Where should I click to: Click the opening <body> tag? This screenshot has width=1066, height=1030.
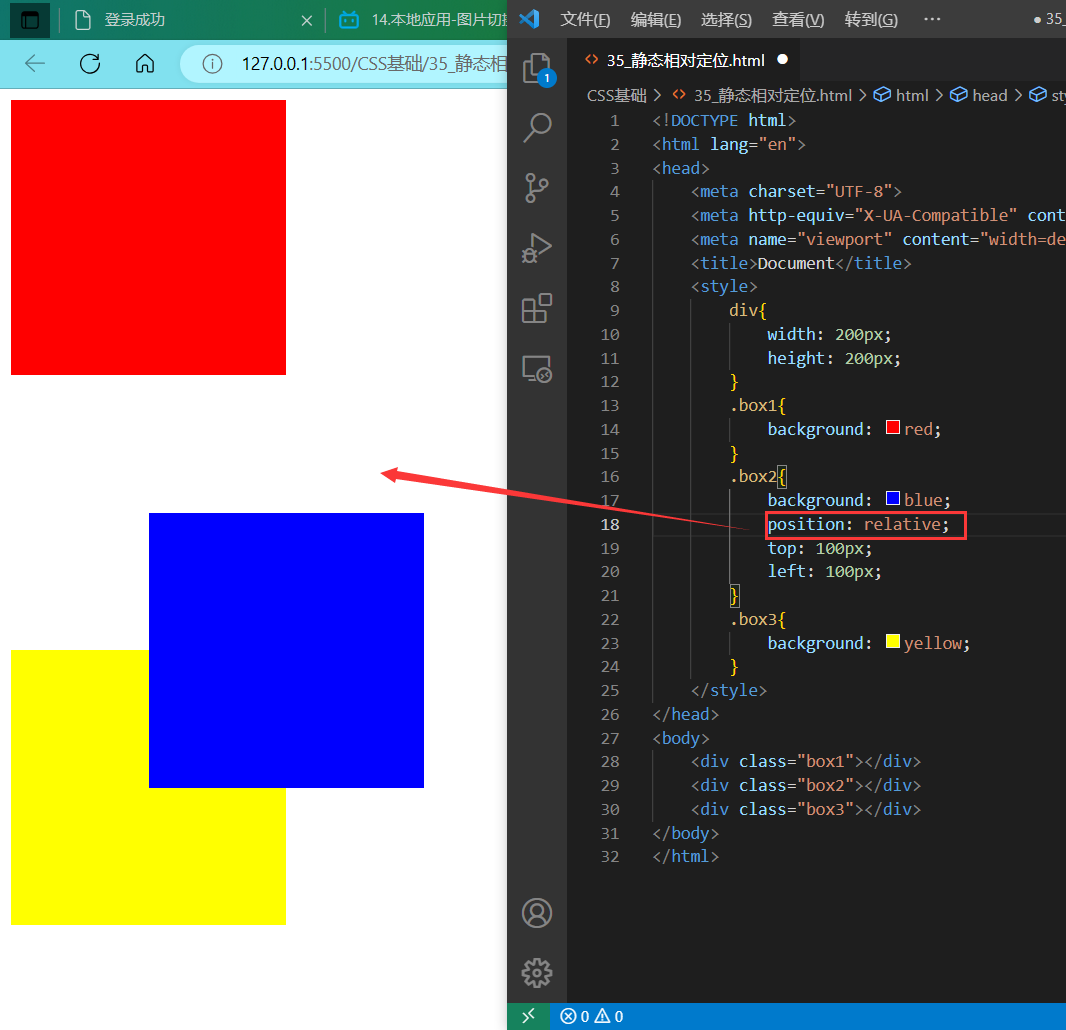(681, 738)
